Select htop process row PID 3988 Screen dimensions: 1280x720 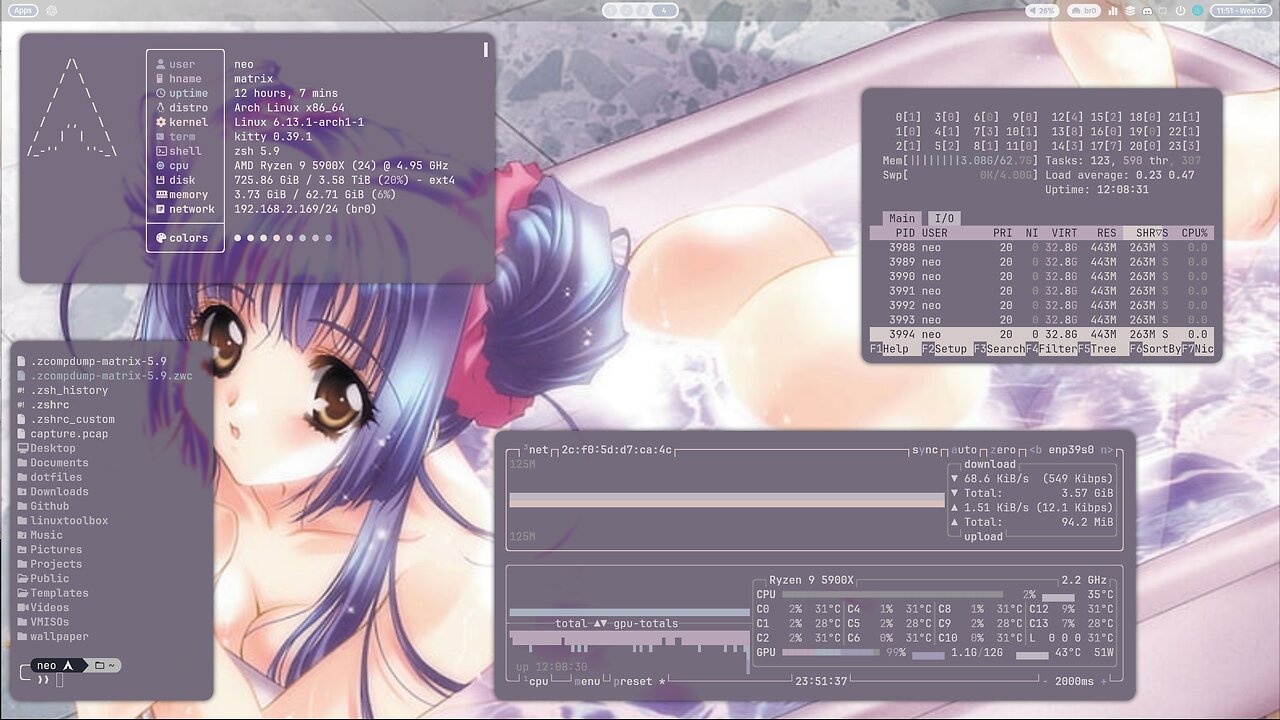pyautogui.click(x=1042, y=247)
